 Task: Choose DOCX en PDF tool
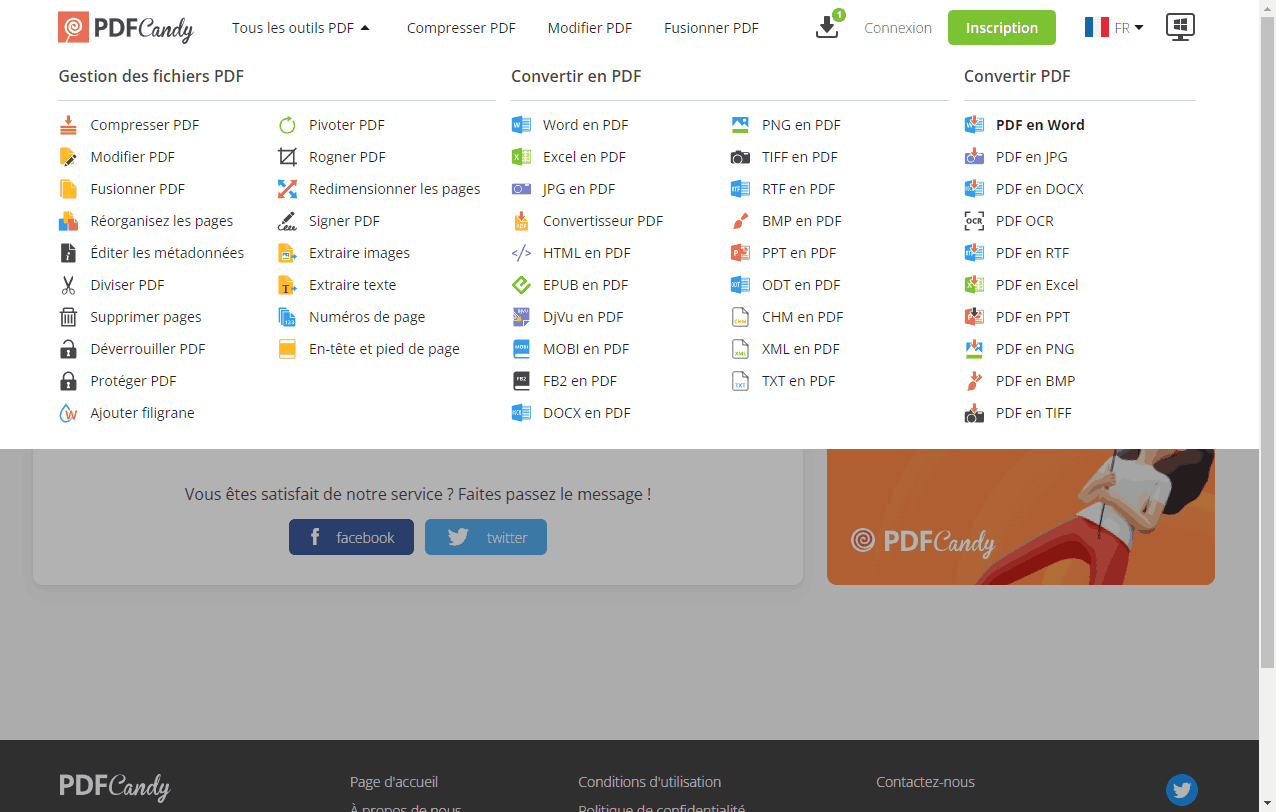point(587,413)
